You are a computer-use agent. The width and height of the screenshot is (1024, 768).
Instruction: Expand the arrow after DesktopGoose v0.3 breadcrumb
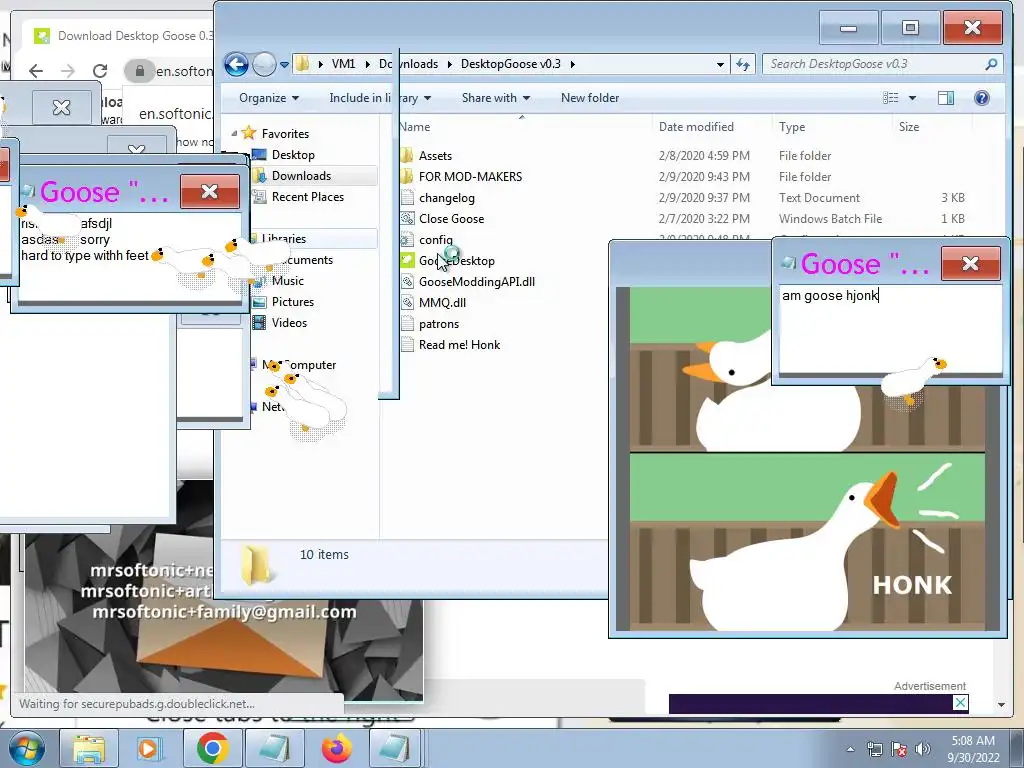573,64
